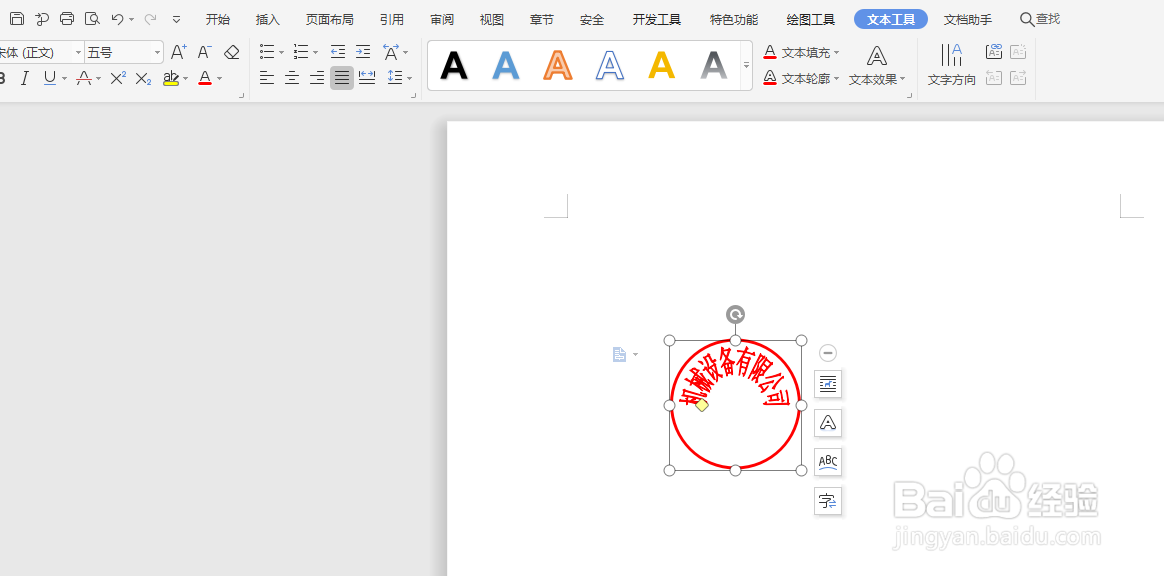Open 文档助手 document assistant

(966, 18)
